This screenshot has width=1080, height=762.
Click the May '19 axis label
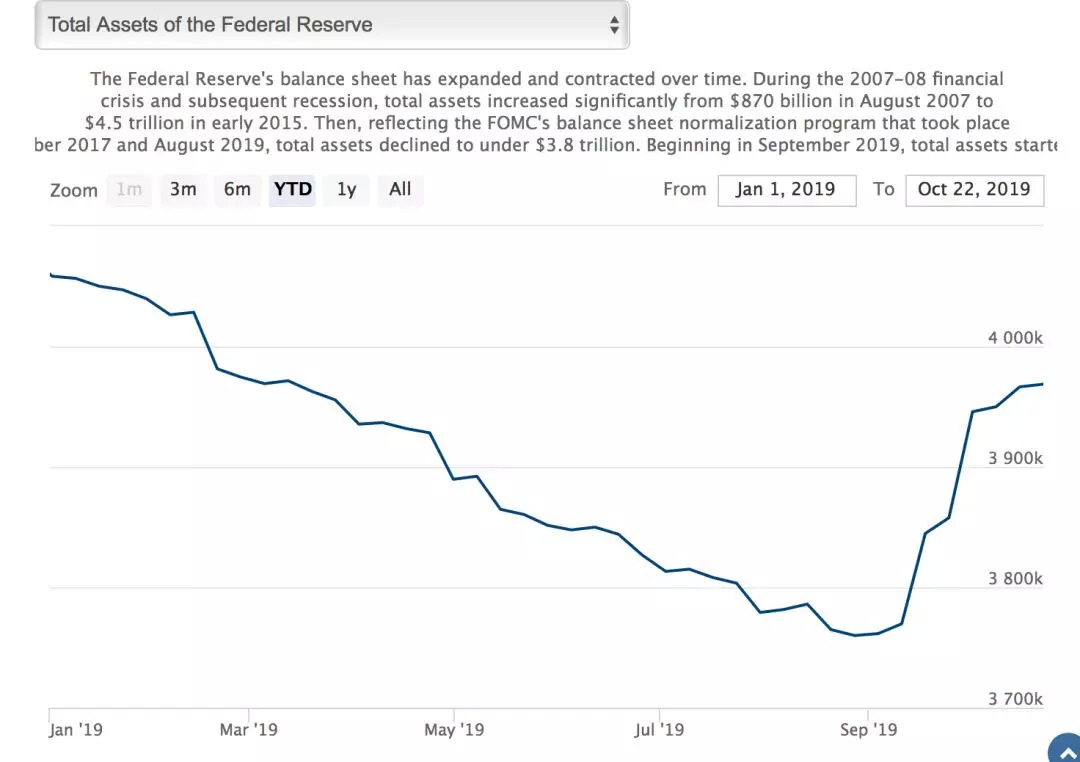454,730
